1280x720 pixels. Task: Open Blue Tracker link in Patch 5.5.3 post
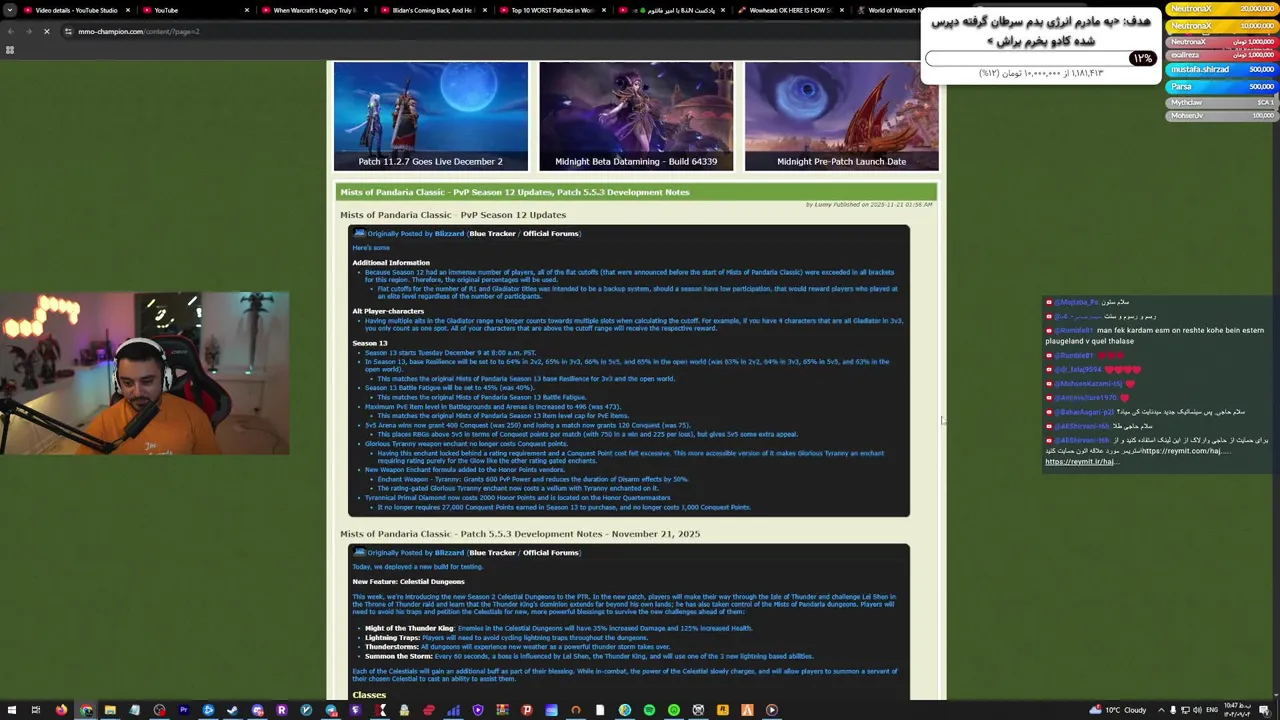tap(493, 552)
